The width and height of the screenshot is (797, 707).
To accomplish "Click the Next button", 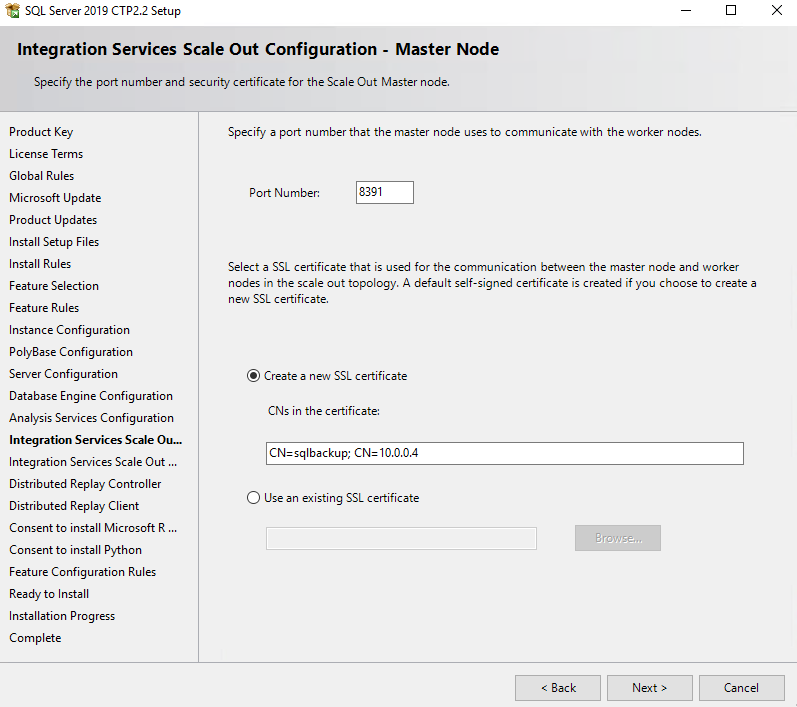I will click(650, 688).
